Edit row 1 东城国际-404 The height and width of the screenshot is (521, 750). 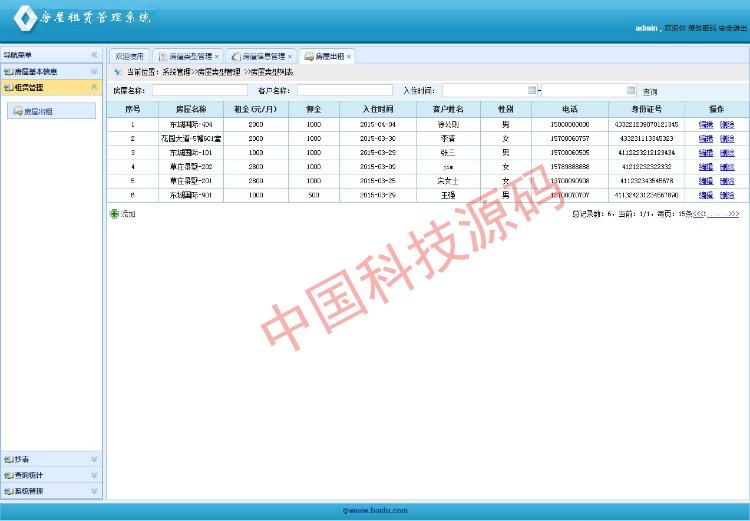coord(706,124)
